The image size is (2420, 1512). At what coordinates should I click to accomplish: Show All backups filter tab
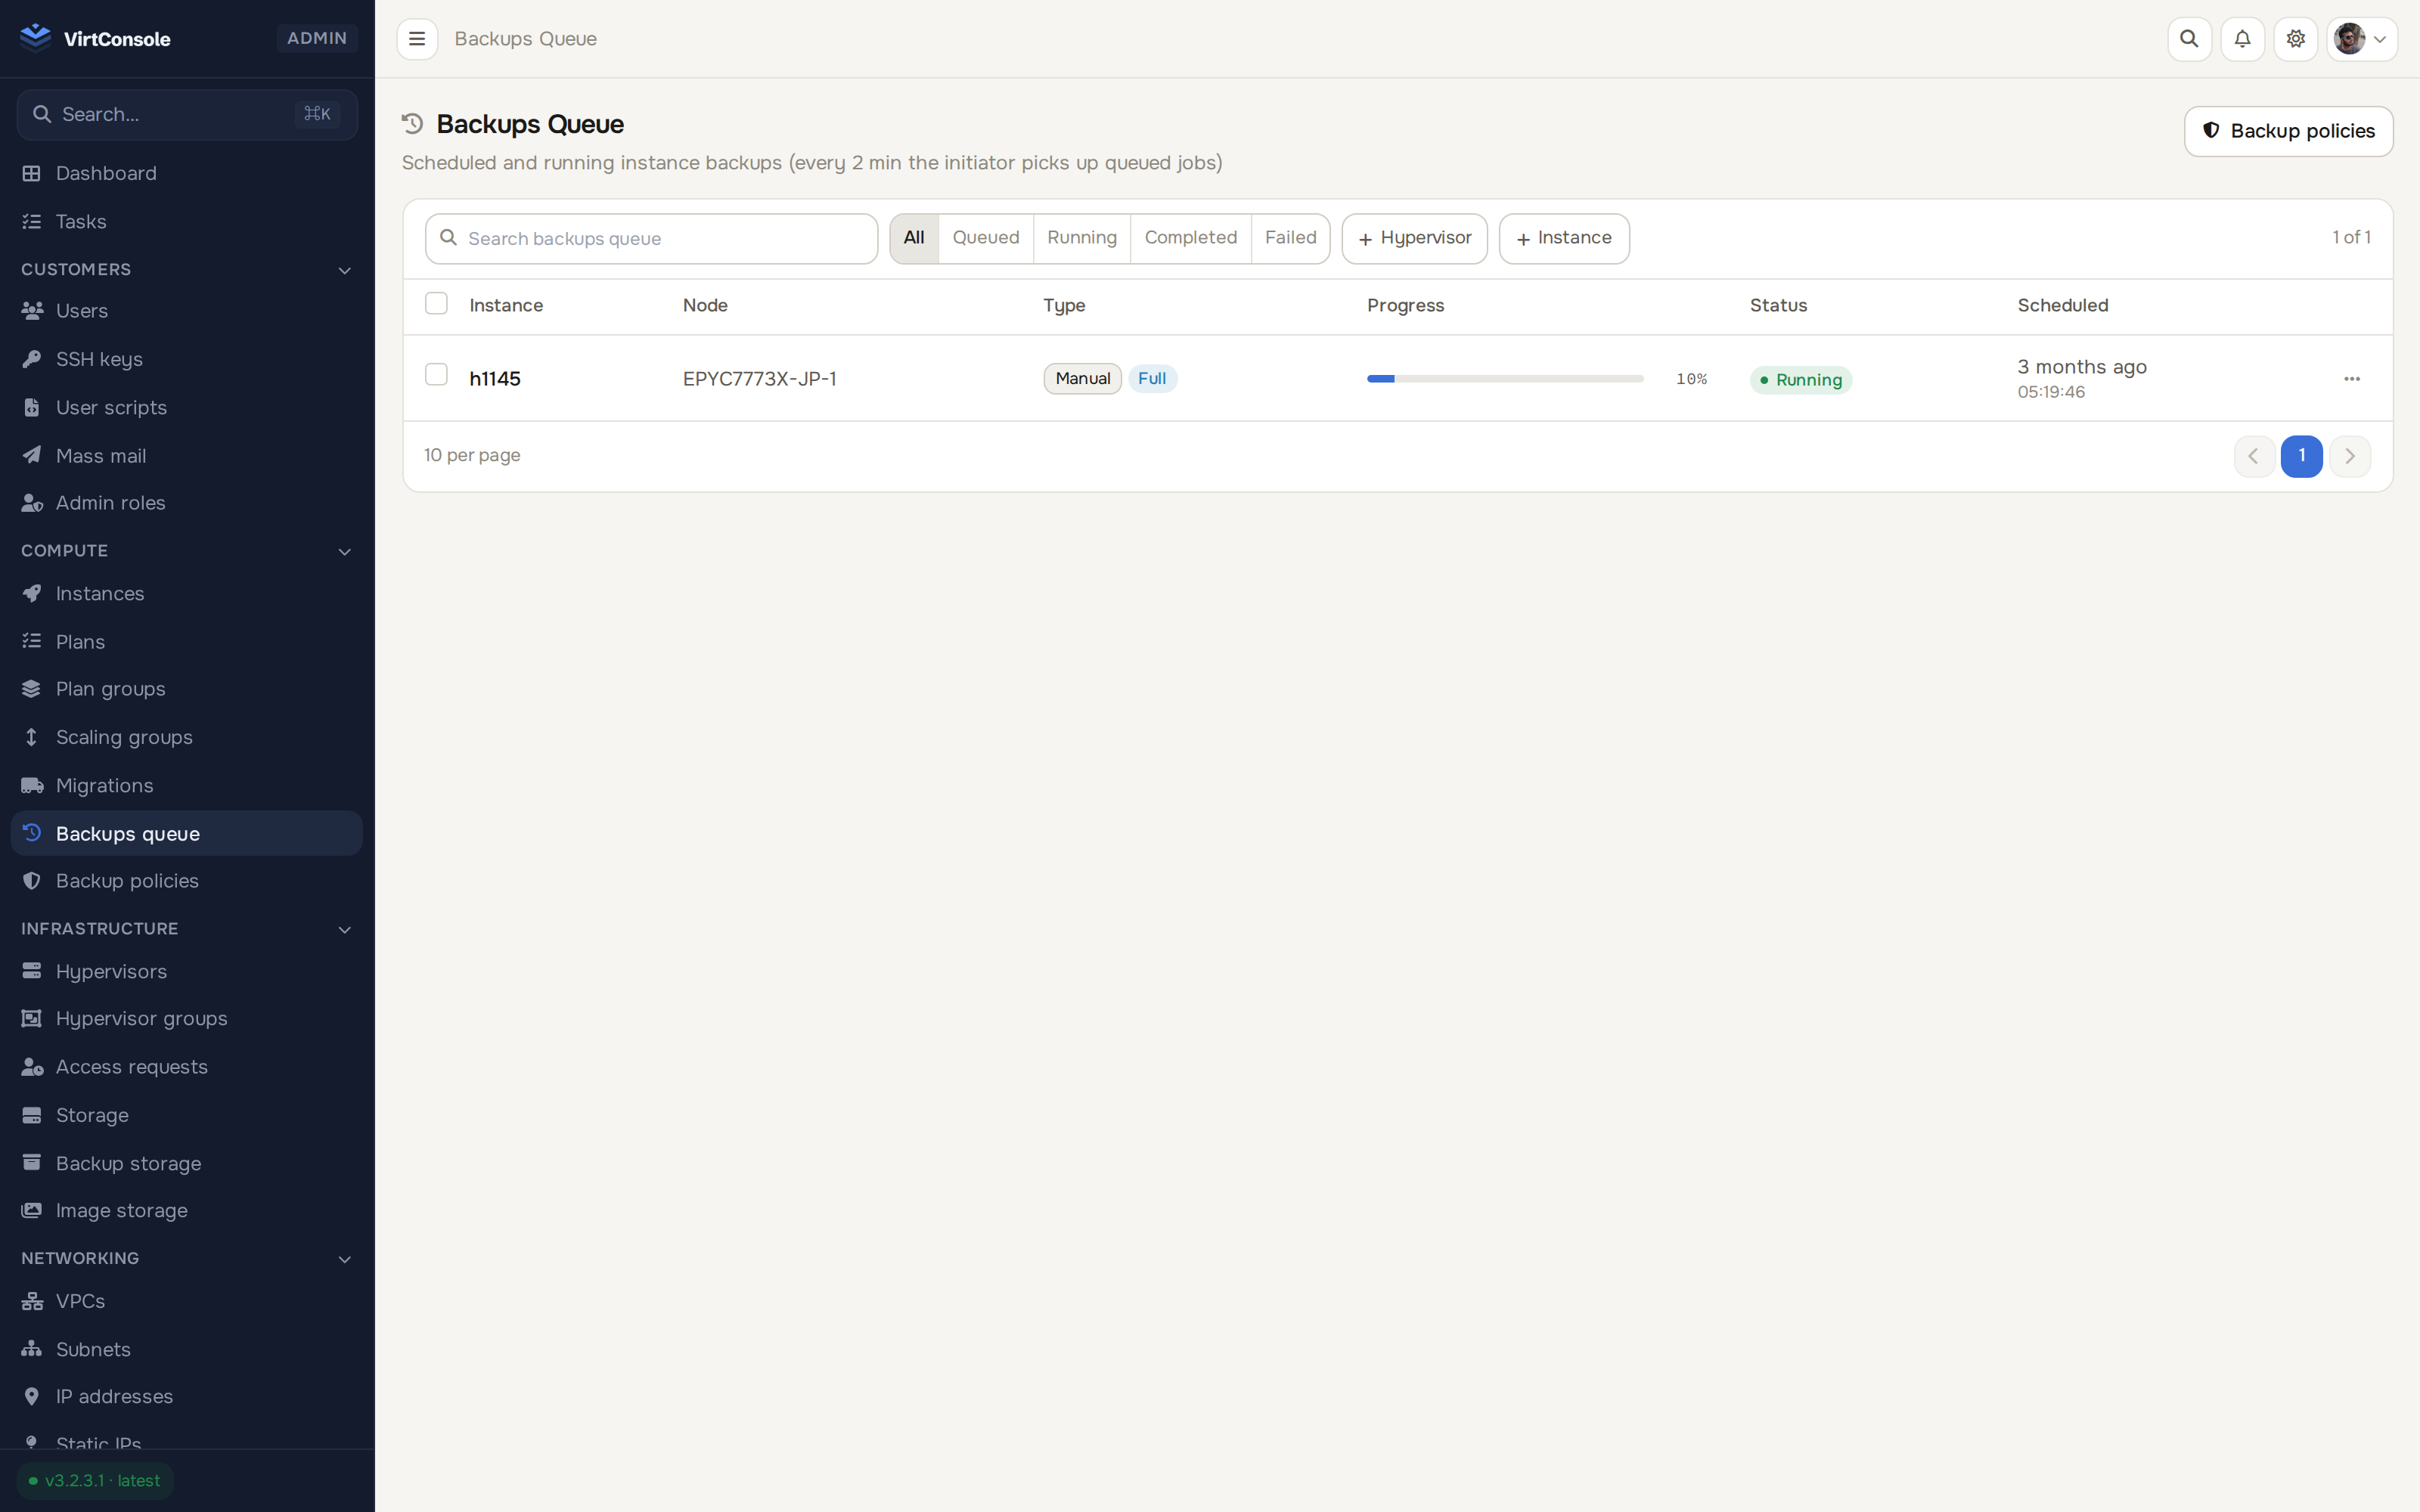pos(914,238)
